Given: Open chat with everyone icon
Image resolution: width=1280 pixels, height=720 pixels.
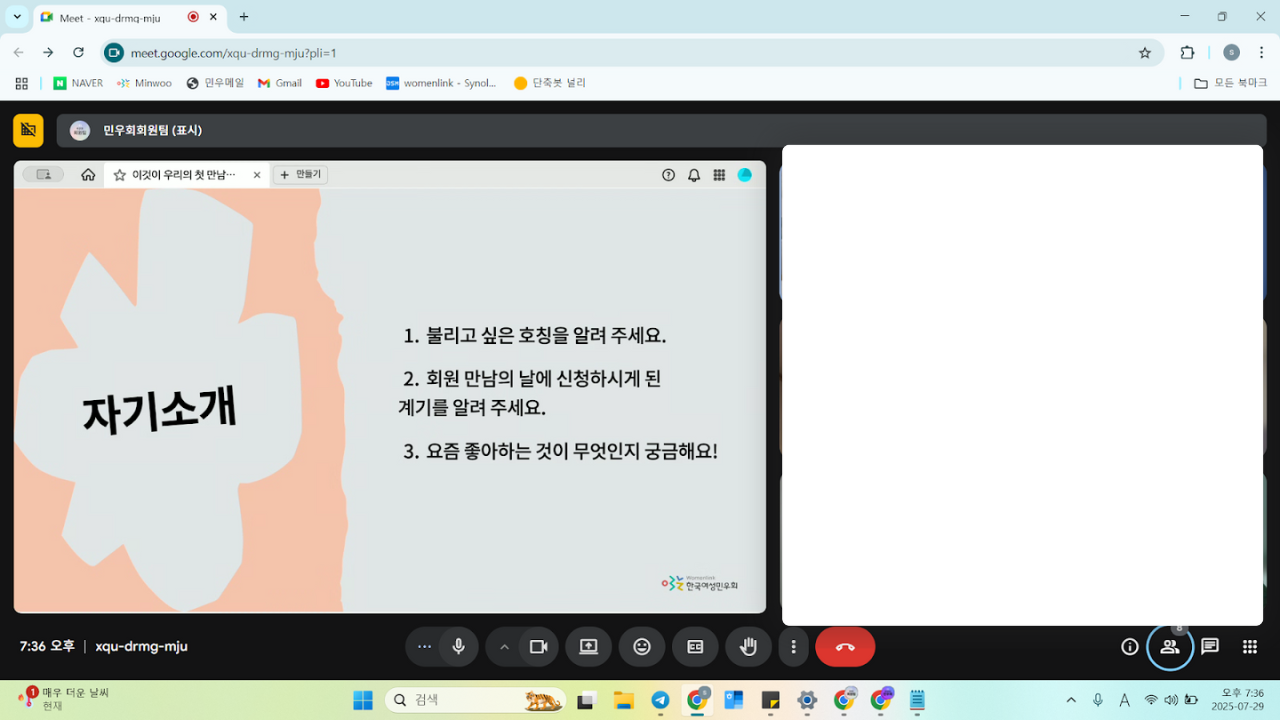Looking at the screenshot, I should pos(1210,647).
